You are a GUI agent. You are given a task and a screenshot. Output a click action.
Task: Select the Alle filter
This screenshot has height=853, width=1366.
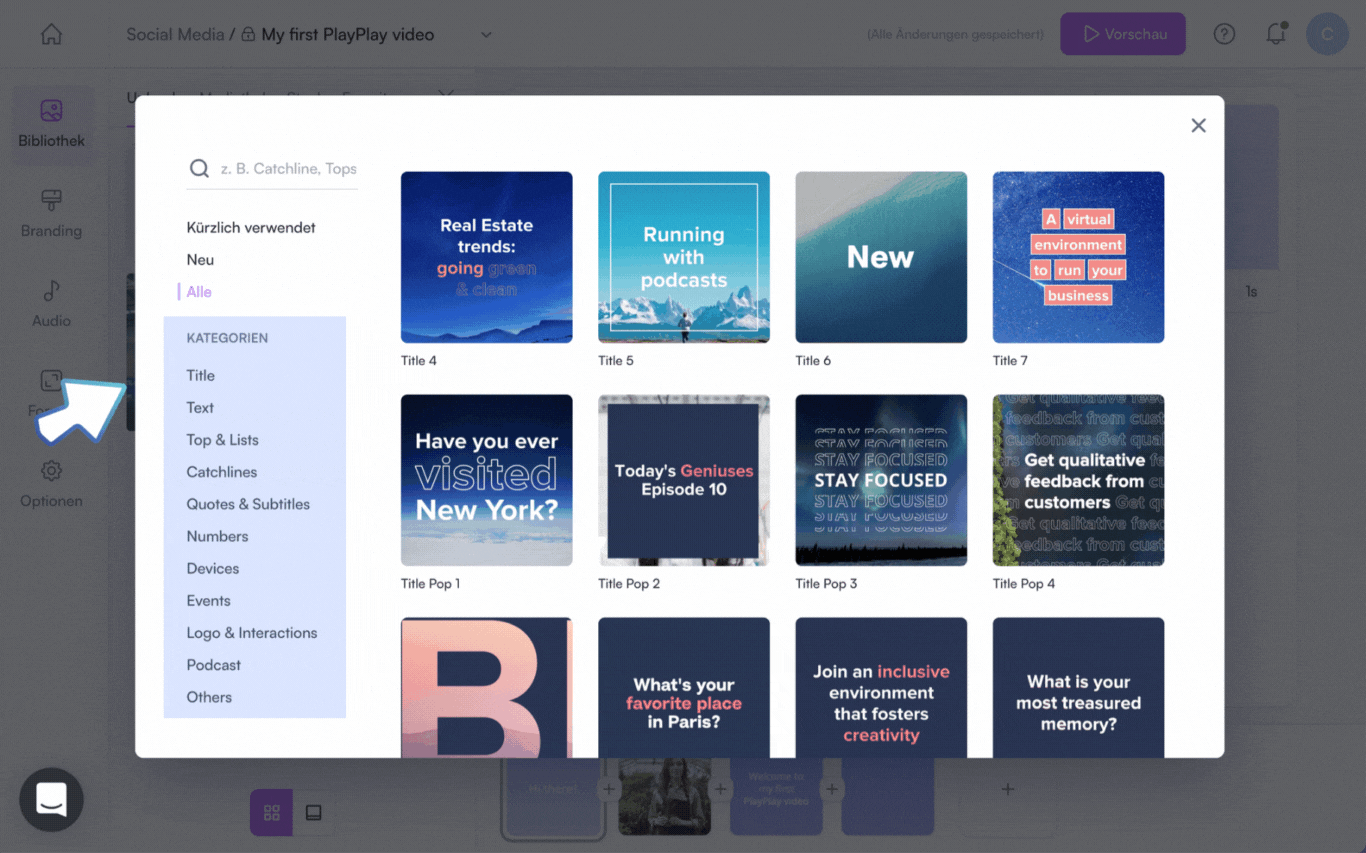click(x=199, y=291)
